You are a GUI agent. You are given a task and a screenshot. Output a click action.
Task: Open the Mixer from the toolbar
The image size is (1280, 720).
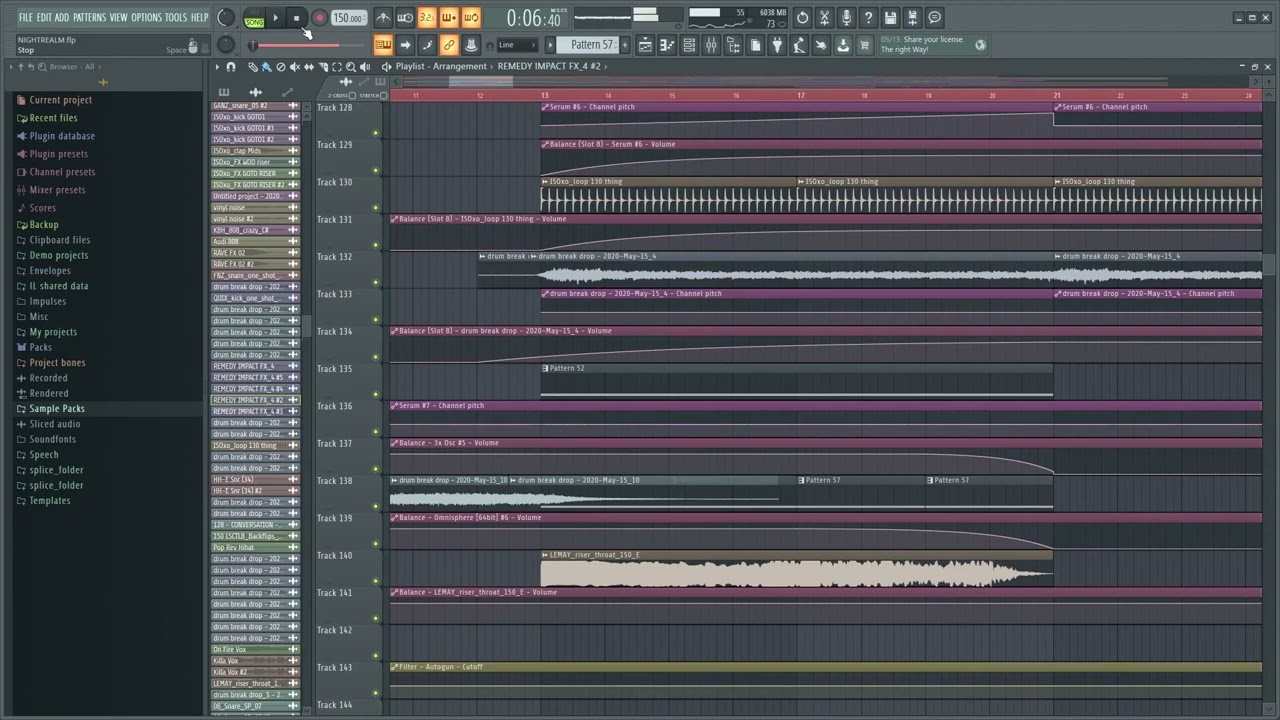point(711,45)
